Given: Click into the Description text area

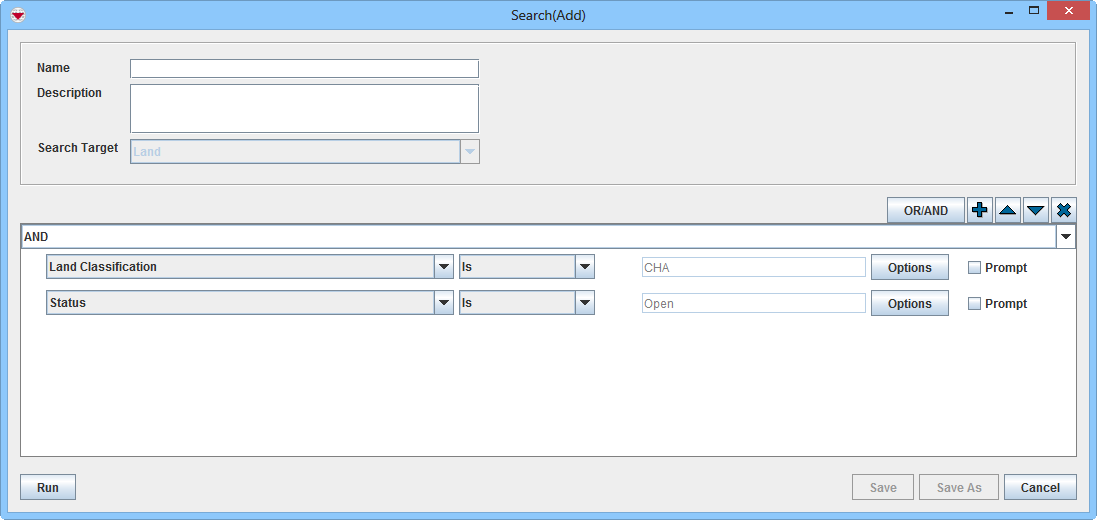Looking at the screenshot, I should pyautogui.click(x=304, y=108).
